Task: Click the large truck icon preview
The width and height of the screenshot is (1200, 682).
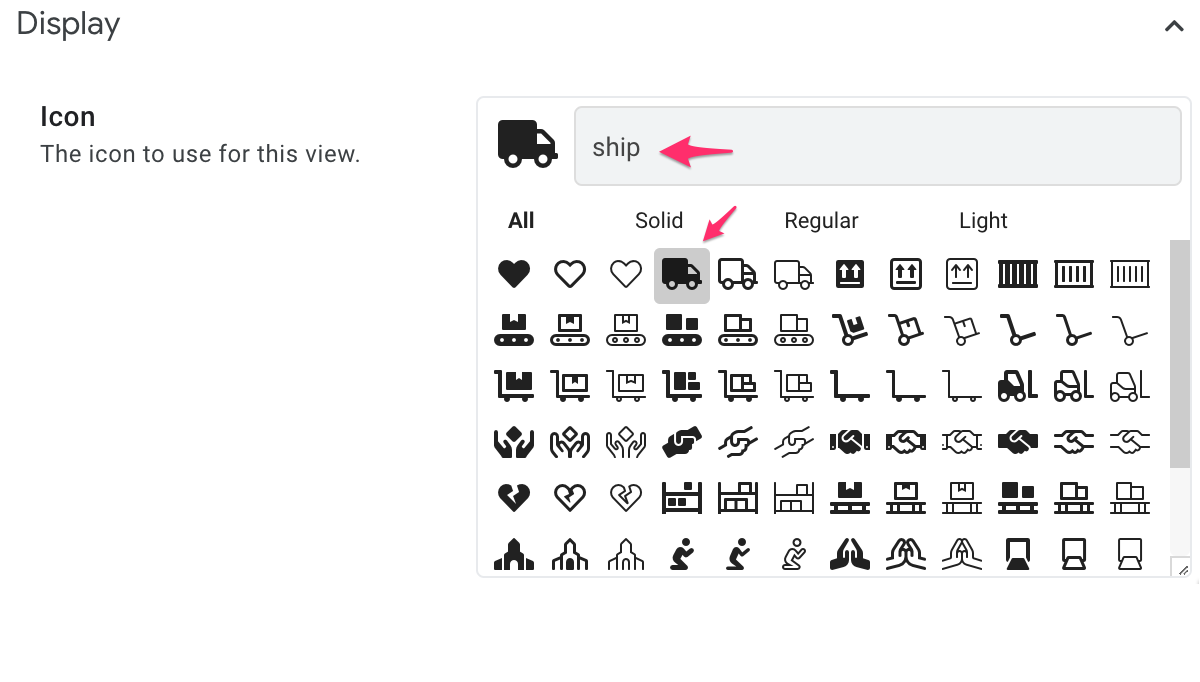Action: click(x=527, y=143)
